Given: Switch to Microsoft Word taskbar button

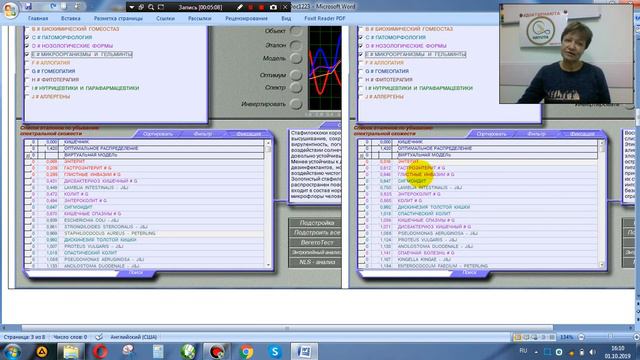Looking at the screenshot, I should (x=304, y=351).
